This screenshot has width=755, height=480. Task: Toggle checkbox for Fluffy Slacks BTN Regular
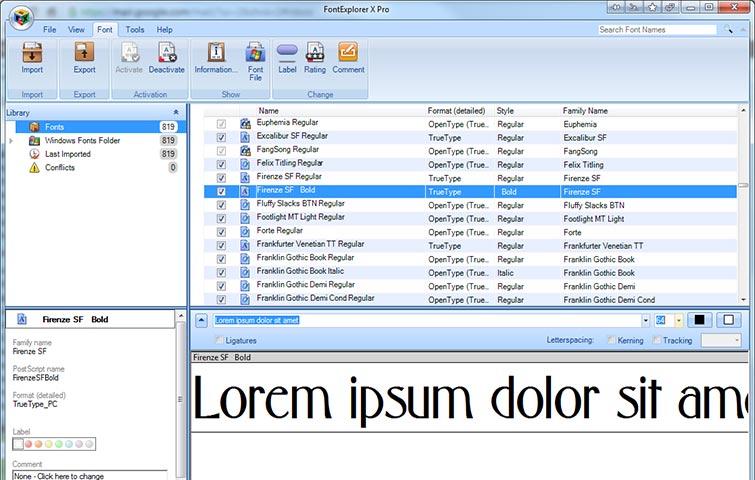(x=221, y=205)
